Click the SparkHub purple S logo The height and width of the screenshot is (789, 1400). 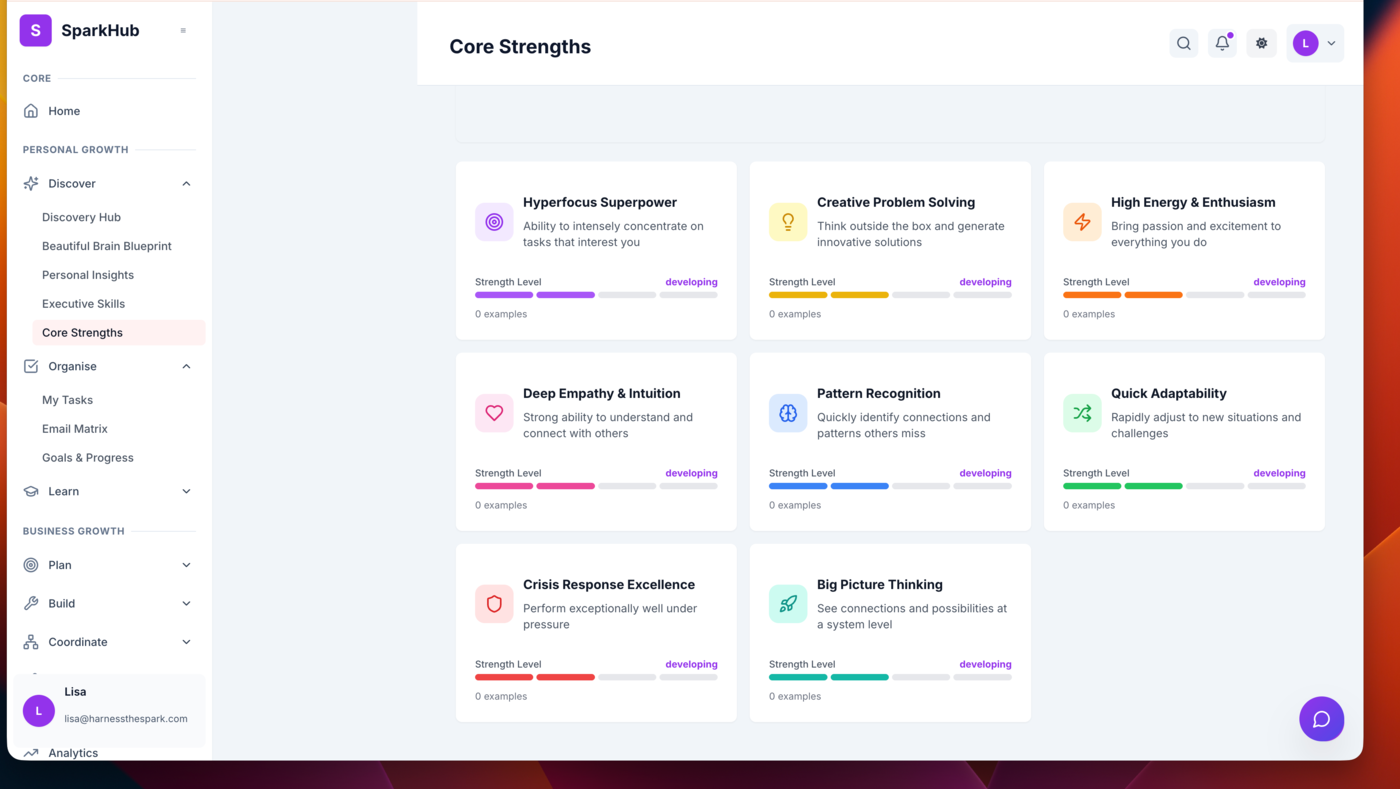(x=36, y=30)
